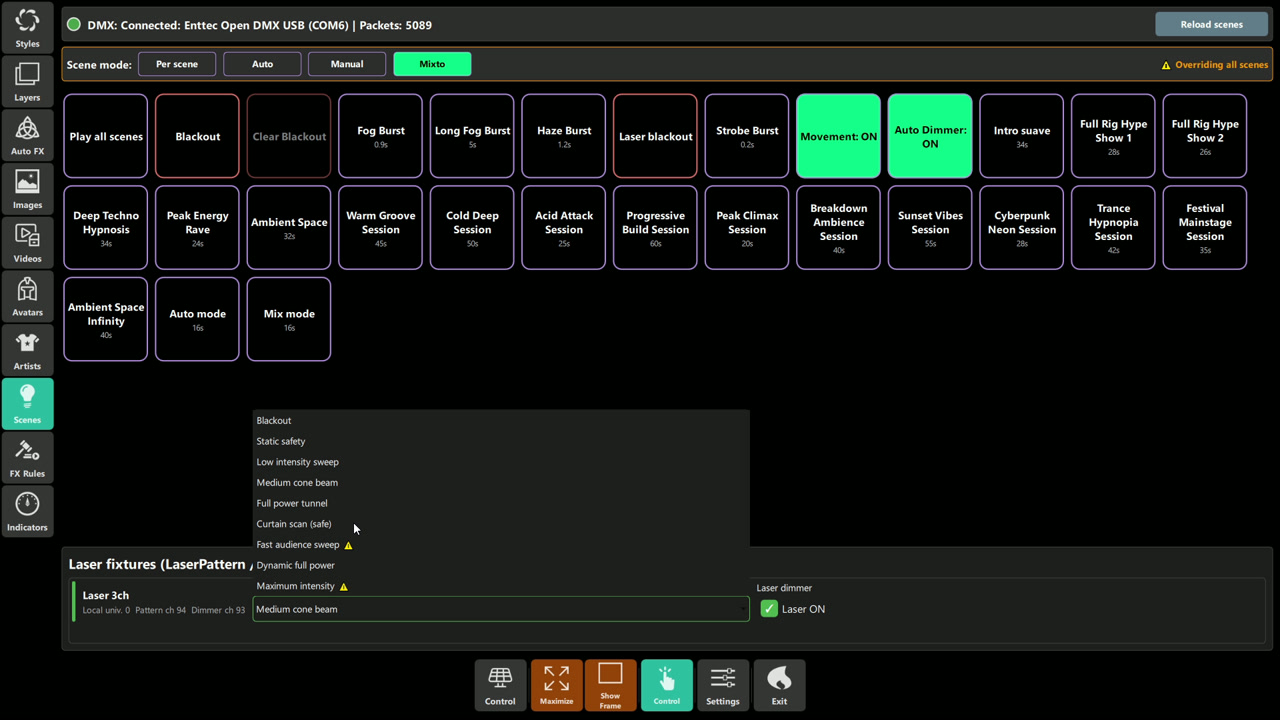
Task: Open the Auto FX sidebar panel
Action: [x=27, y=136]
